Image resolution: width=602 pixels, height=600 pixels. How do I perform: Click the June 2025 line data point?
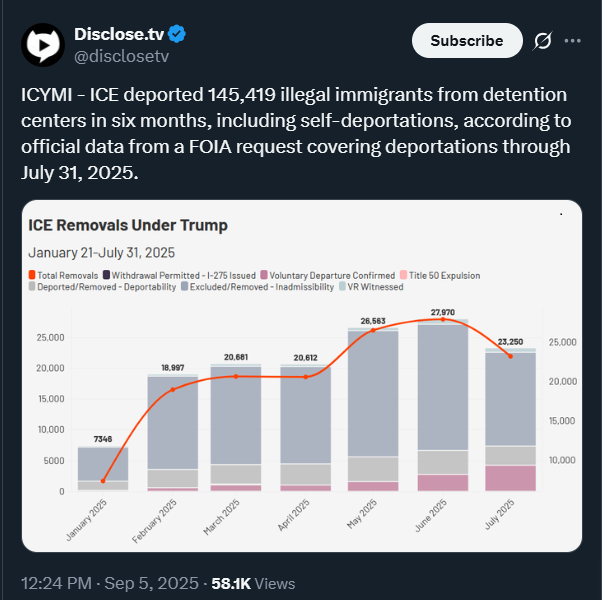point(443,320)
